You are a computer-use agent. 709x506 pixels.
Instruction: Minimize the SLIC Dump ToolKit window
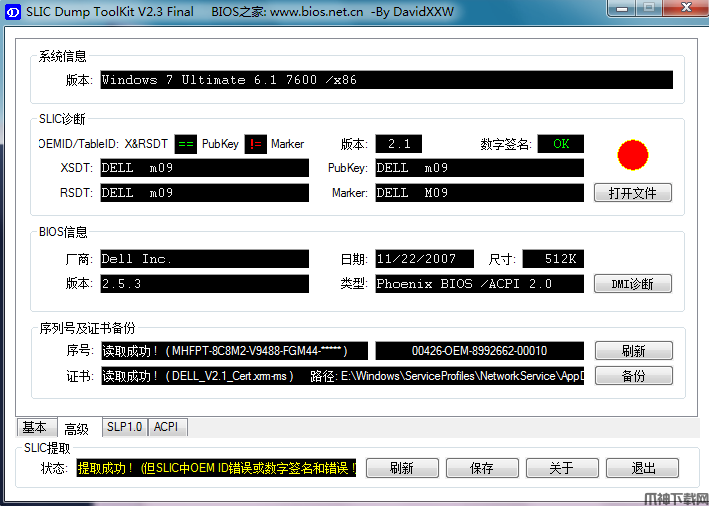pyautogui.click(x=622, y=8)
